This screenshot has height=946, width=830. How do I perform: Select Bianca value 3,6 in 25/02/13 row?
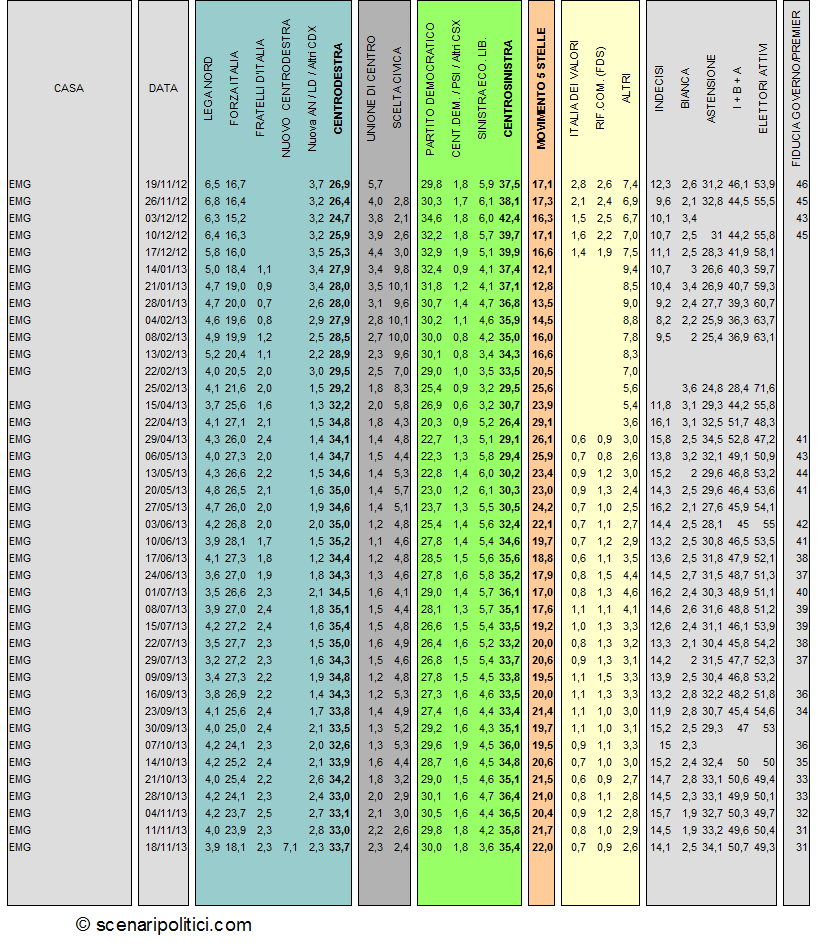click(689, 388)
